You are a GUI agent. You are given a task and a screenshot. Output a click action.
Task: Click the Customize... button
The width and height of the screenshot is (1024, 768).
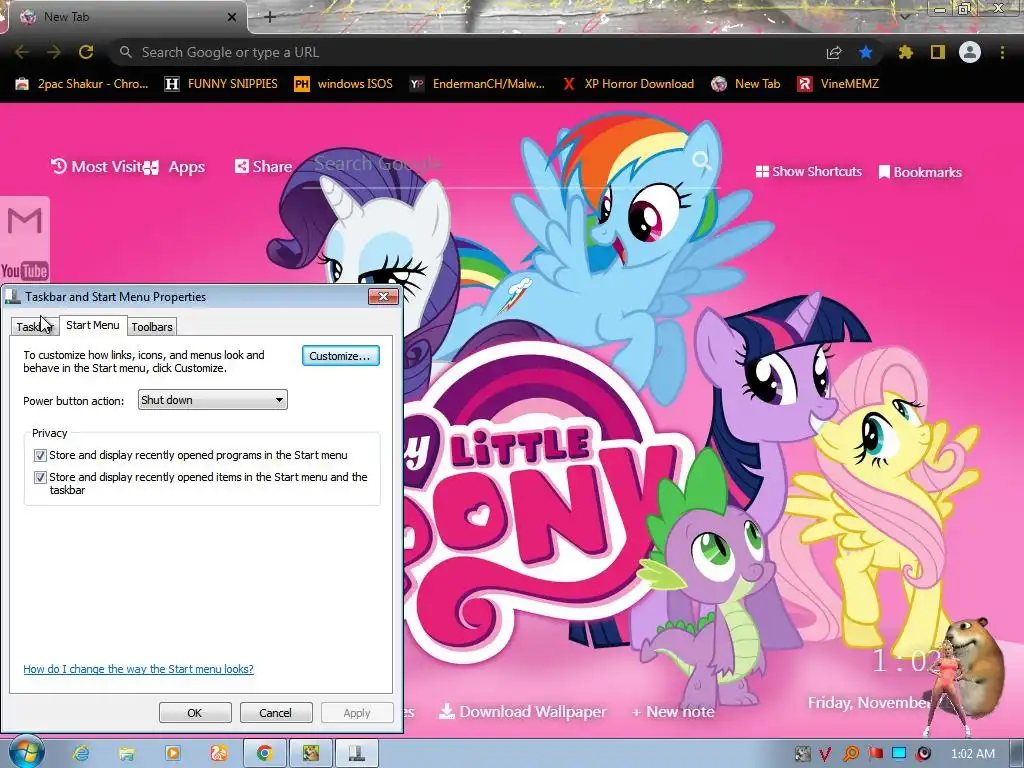(x=340, y=356)
